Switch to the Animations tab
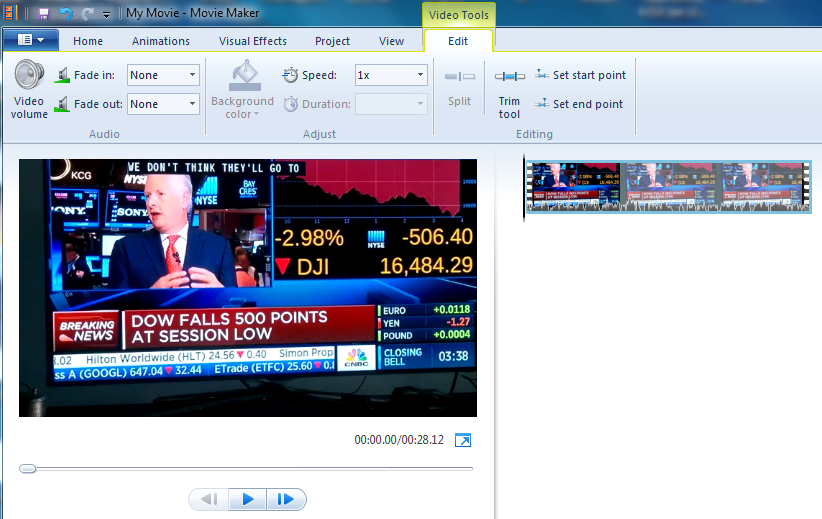Screen dimensions: 822x519 [x=161, y=41]
